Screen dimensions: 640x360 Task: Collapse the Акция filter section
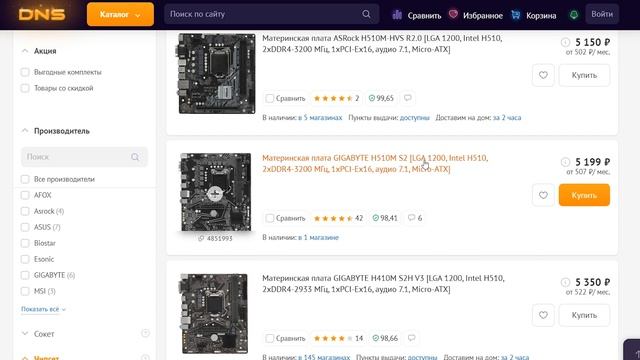pyautogui.click(x=25, y=51)
